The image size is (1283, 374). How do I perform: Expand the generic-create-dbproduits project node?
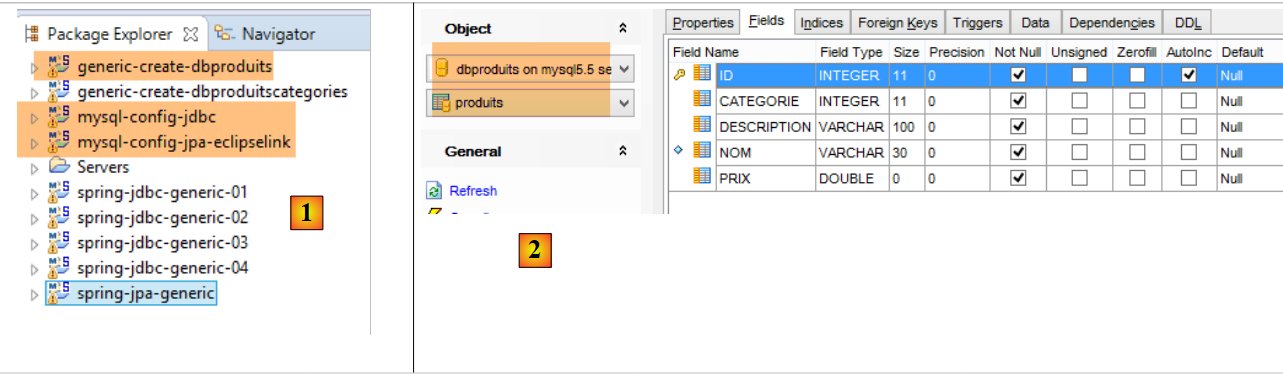click(x=36, y=66)
